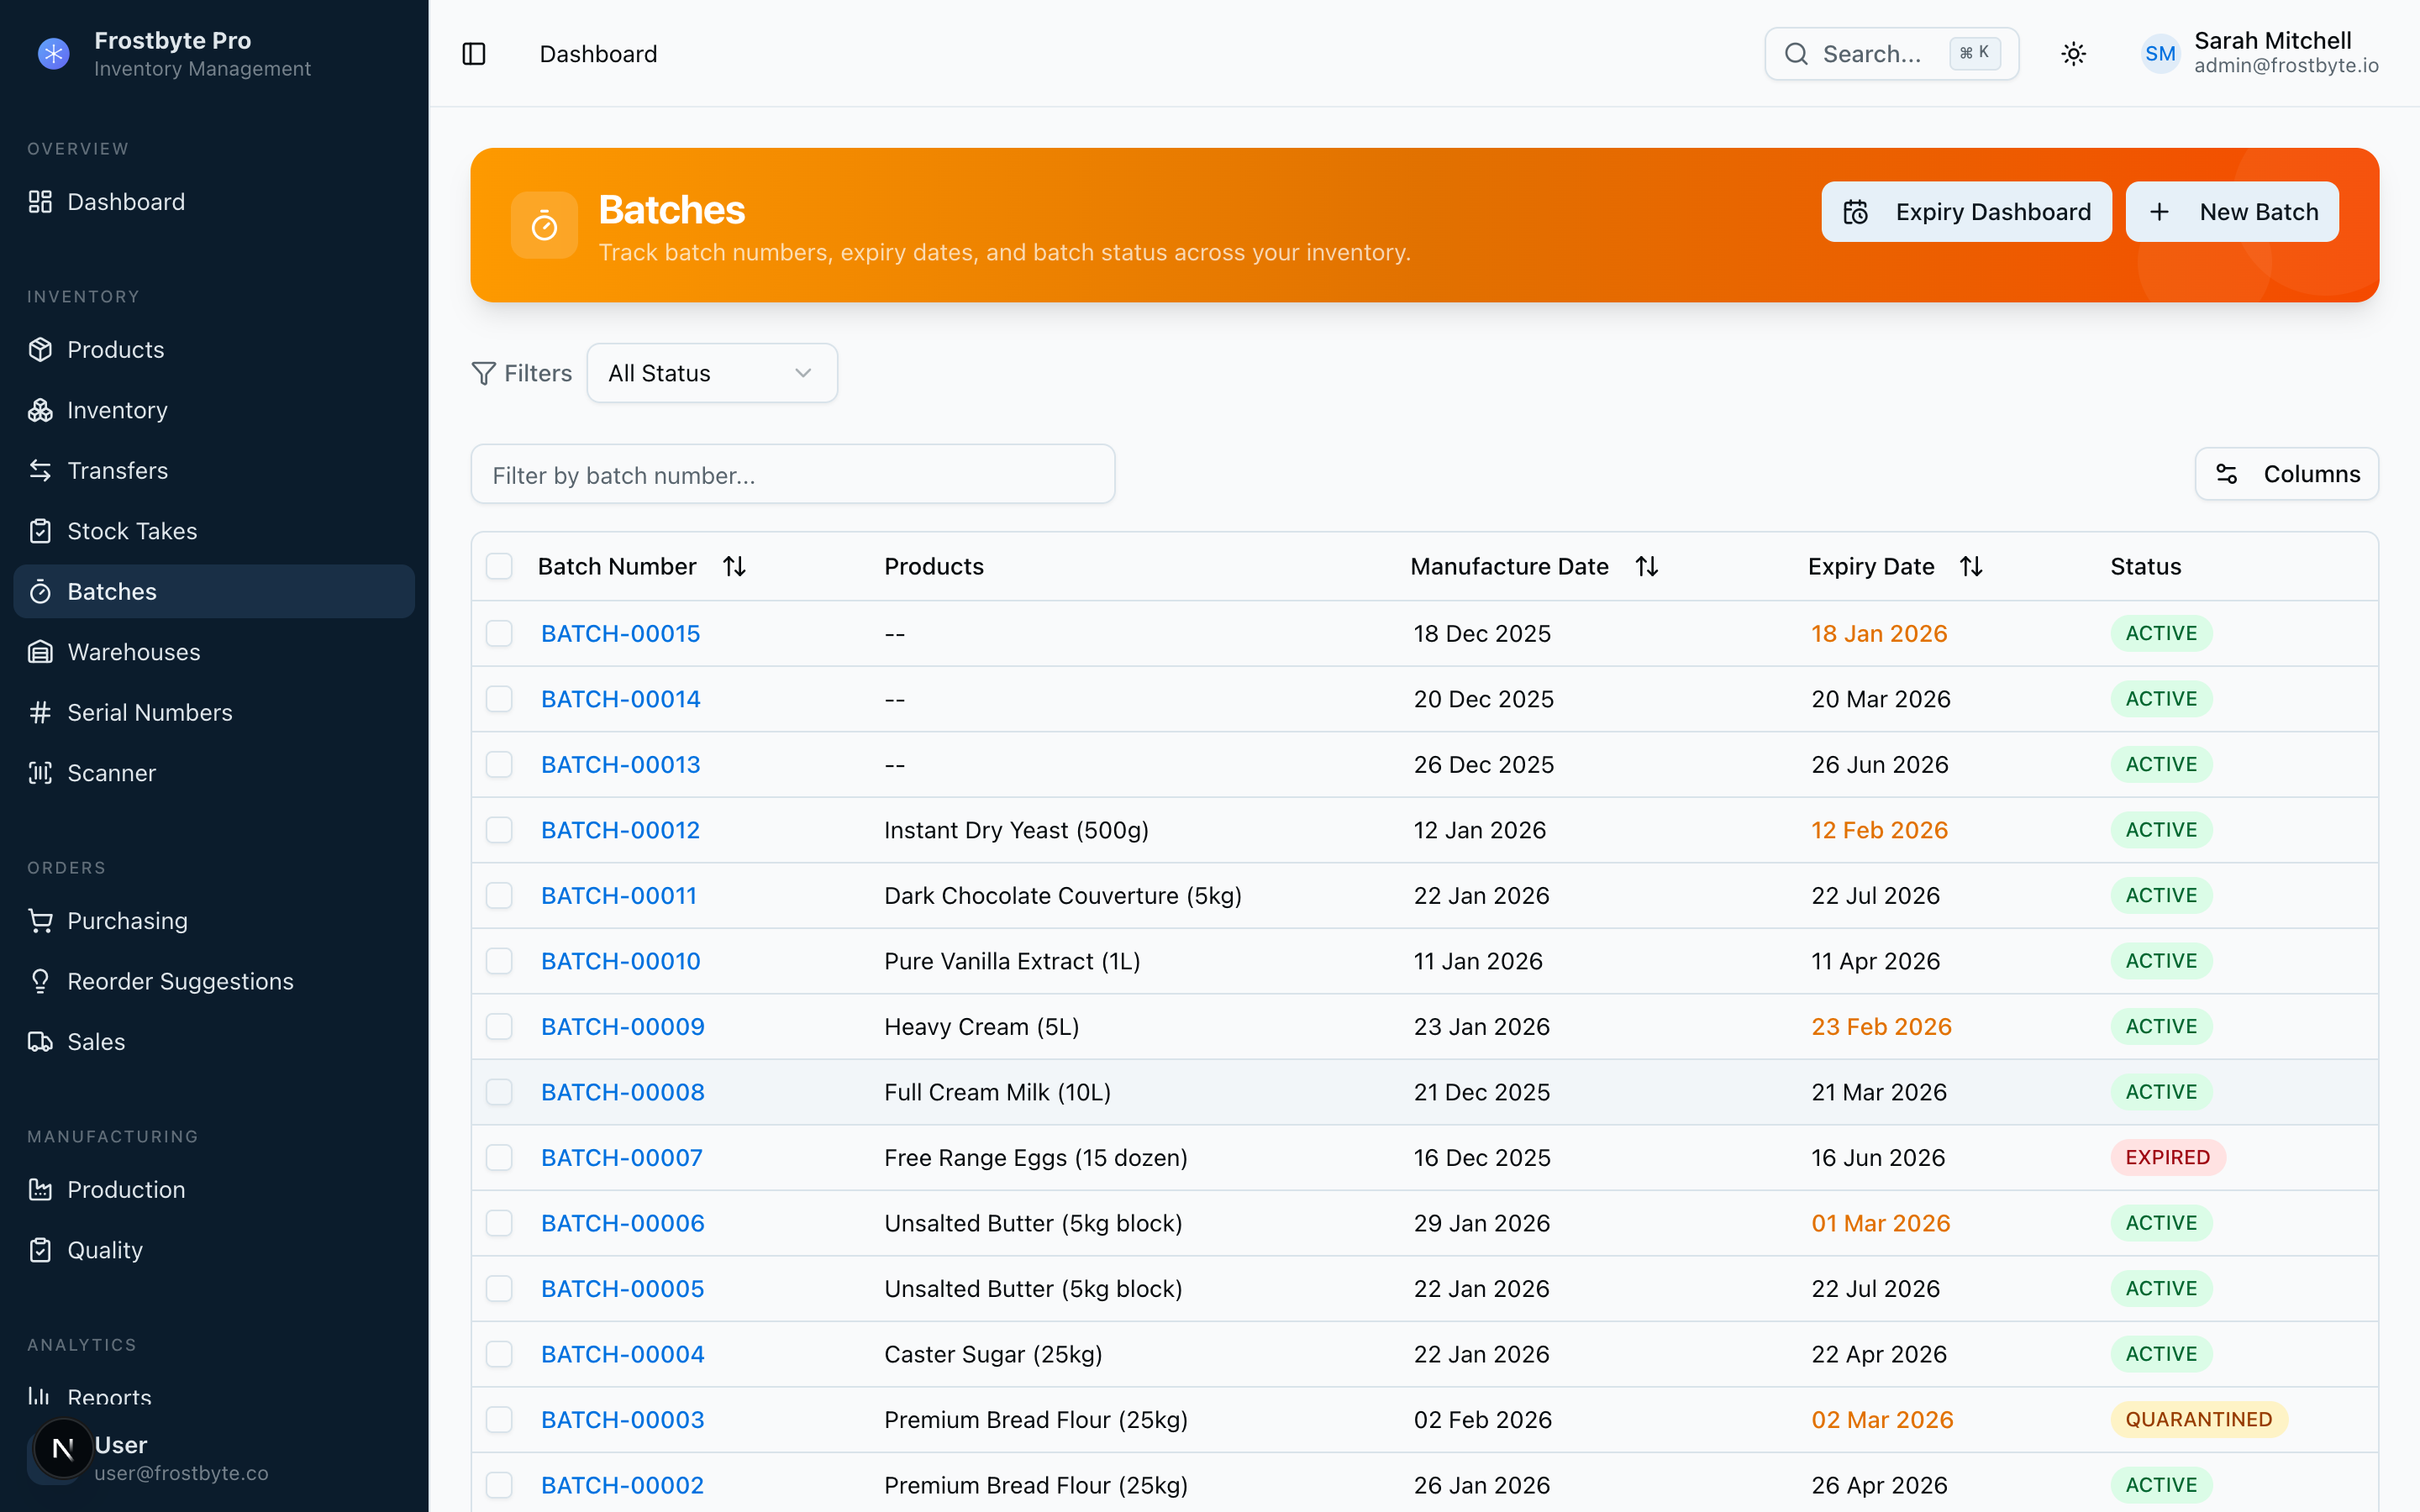Select the Products icon in the sidebar
The width and height of the screenshot is (2420, 1512).
[x=40, y=349]
